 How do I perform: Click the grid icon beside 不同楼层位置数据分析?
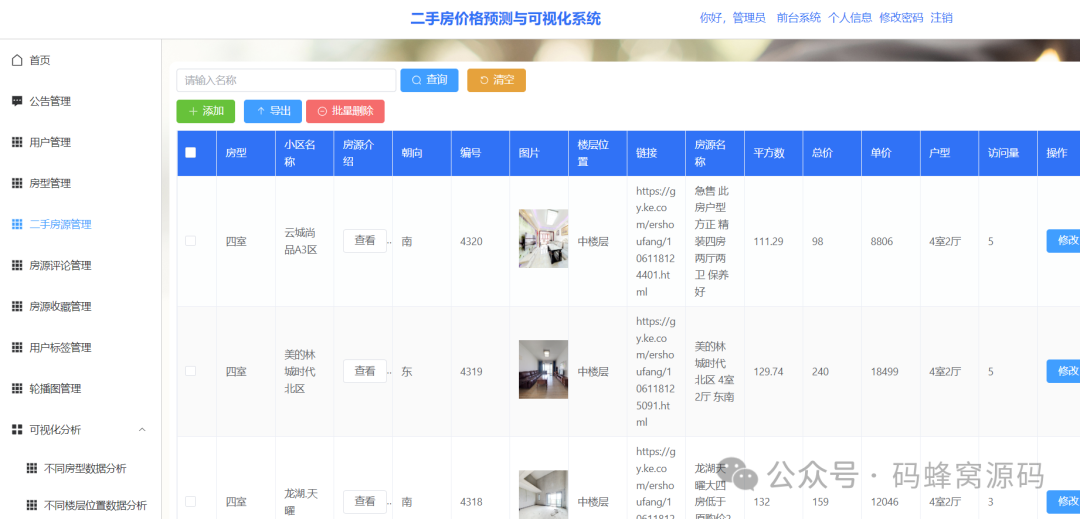tap(32, 505)
